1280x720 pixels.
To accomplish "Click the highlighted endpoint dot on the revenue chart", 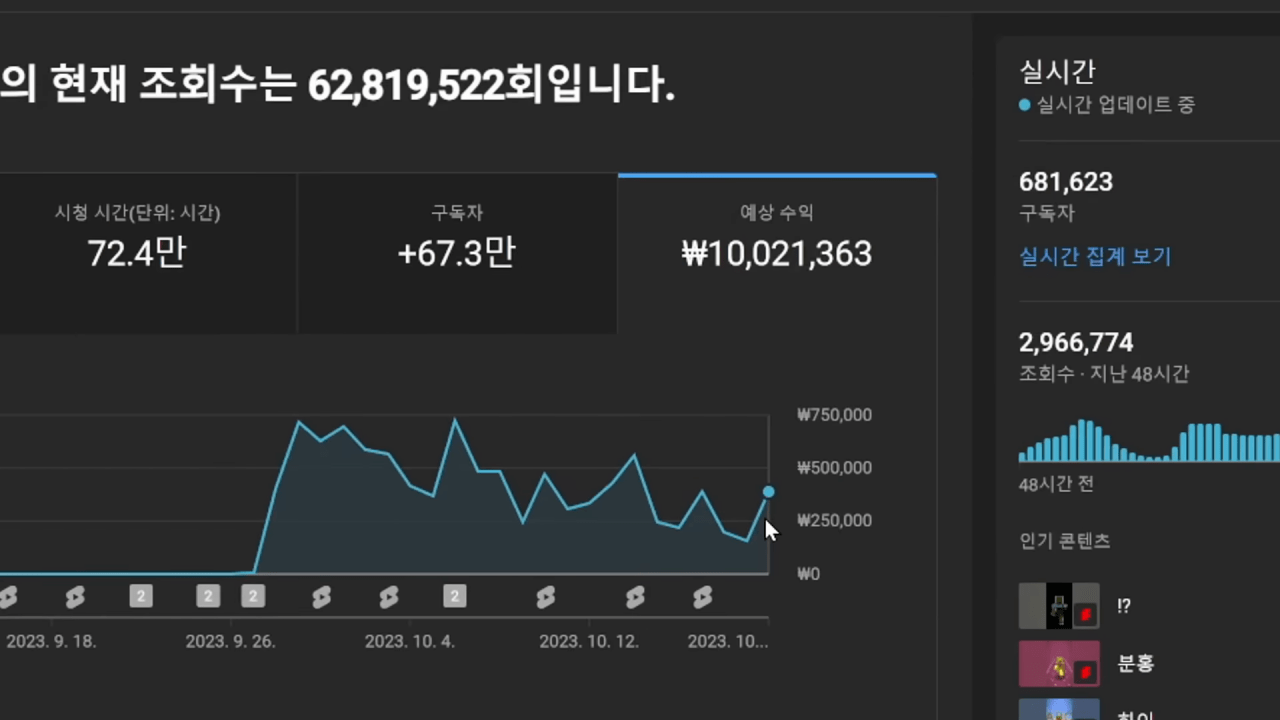I will click(x=768, y=492).
